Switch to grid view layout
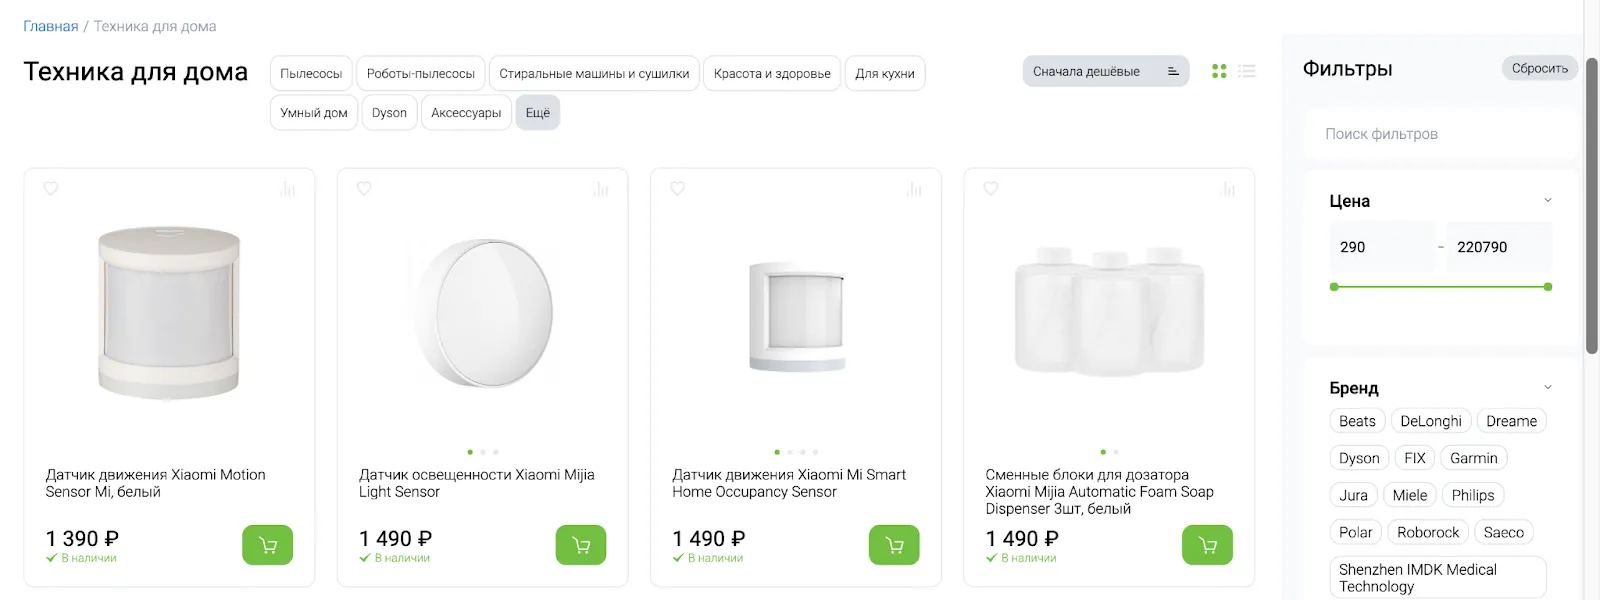The height and width of the screenshot is (600, 1600). coord(1219,71)
